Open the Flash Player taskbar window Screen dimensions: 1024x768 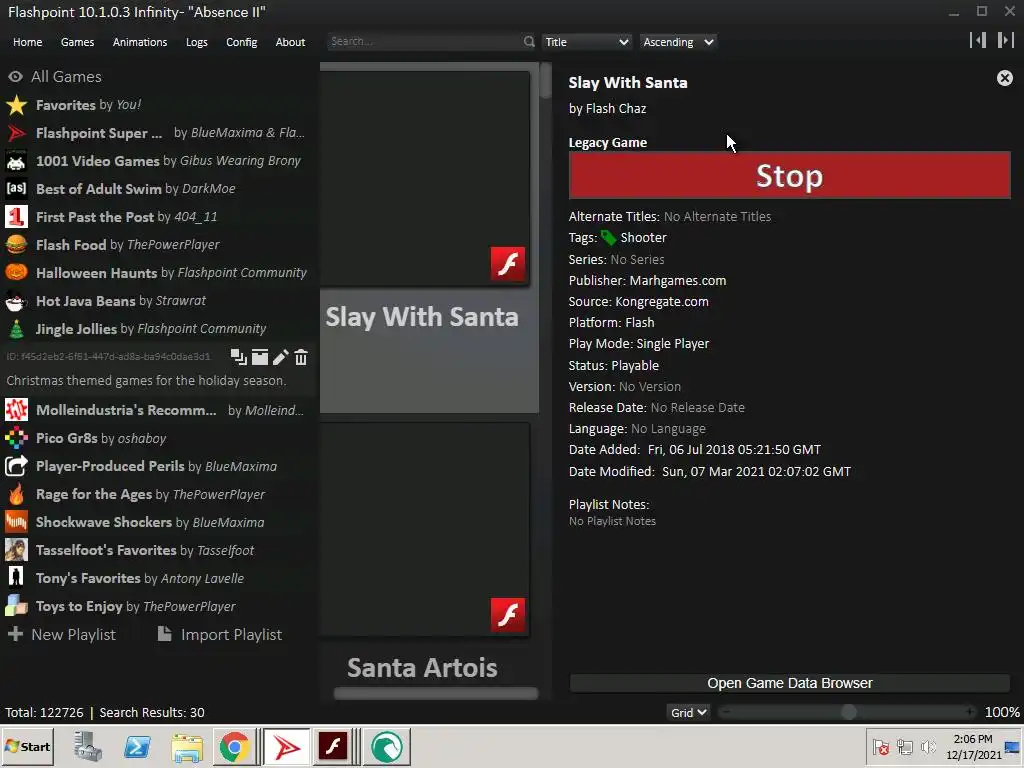click(x=334, y=746)
